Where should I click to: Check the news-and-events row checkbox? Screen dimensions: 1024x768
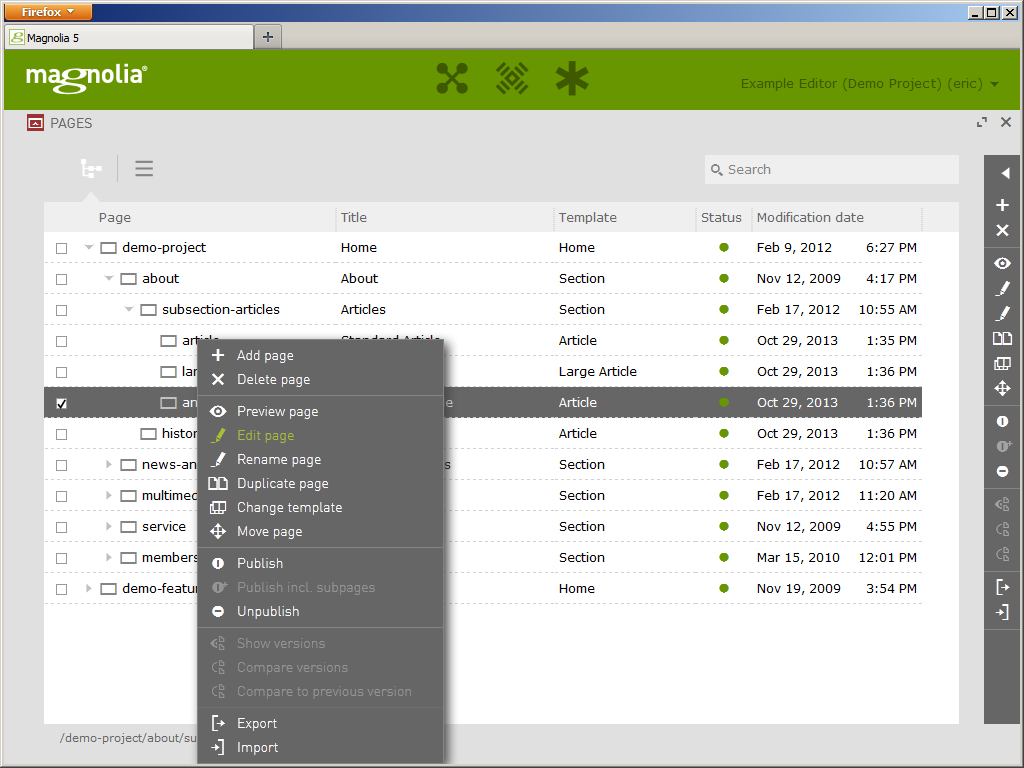click(x=61, y=465)
